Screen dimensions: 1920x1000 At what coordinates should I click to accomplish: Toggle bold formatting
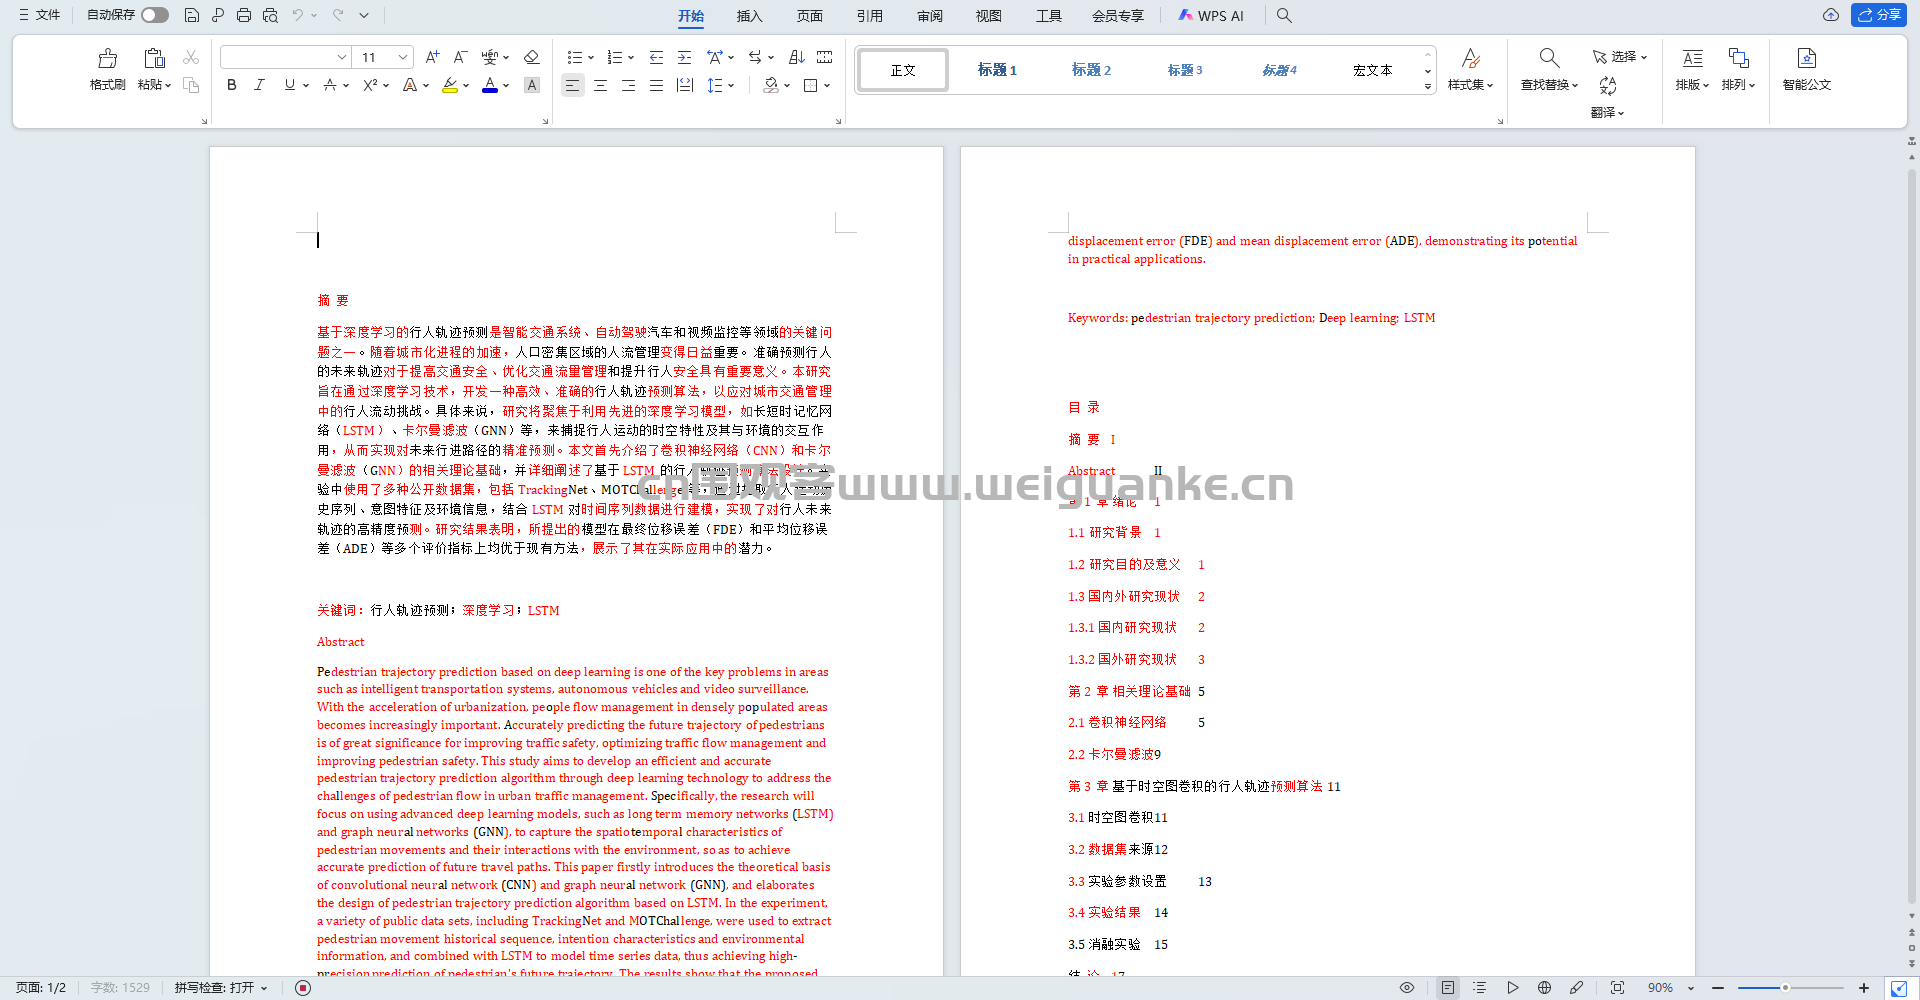pyautogui.click(x=232, y=86)
